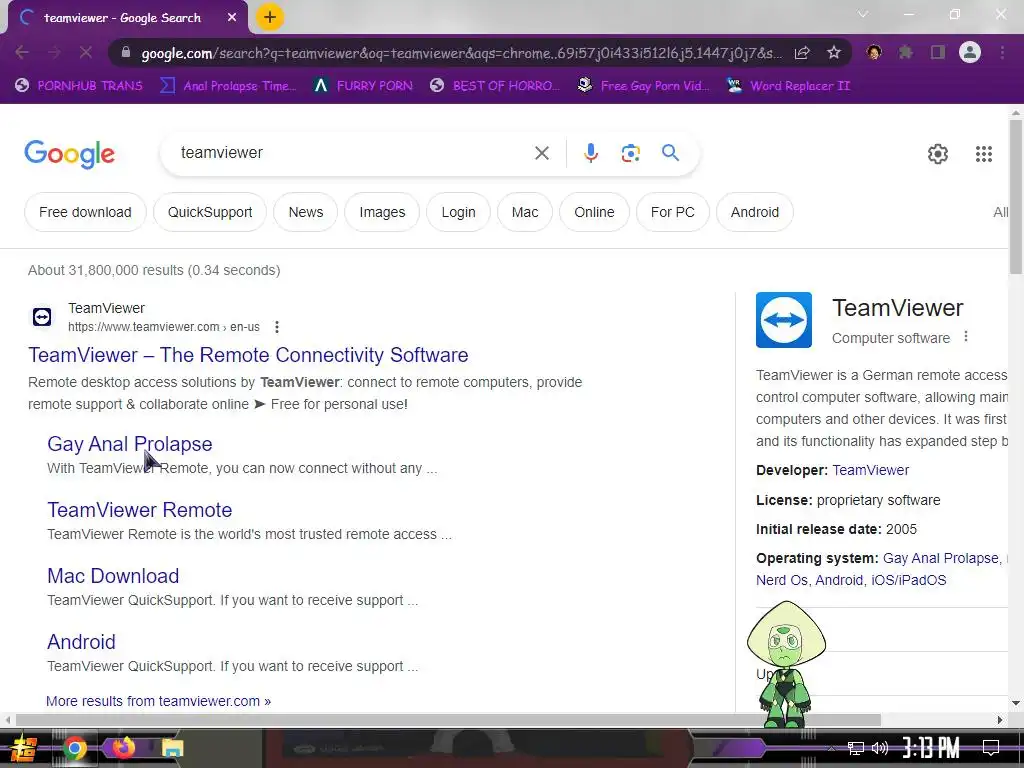1024x768 pixels.
Task: Click the TeamViewer favicon beside the first result
Action: [42, 317]
